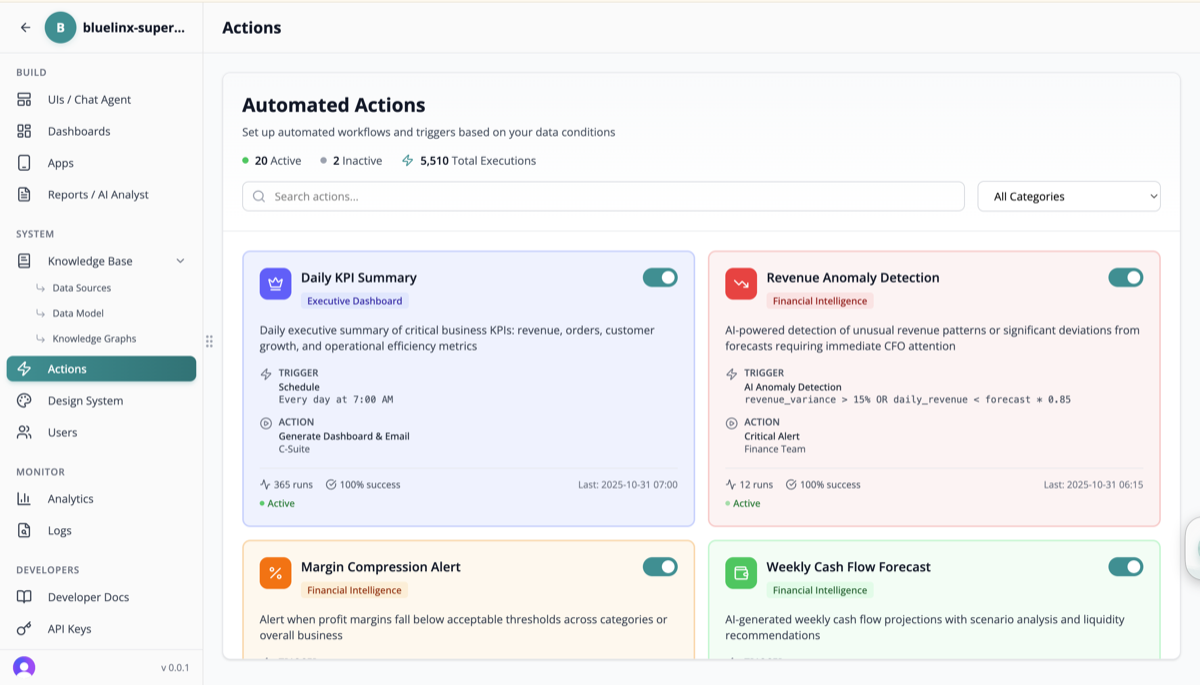Click the Executive Dashboard tag
Viewport: 1200px width, 685px height.
tap(355, 301)
